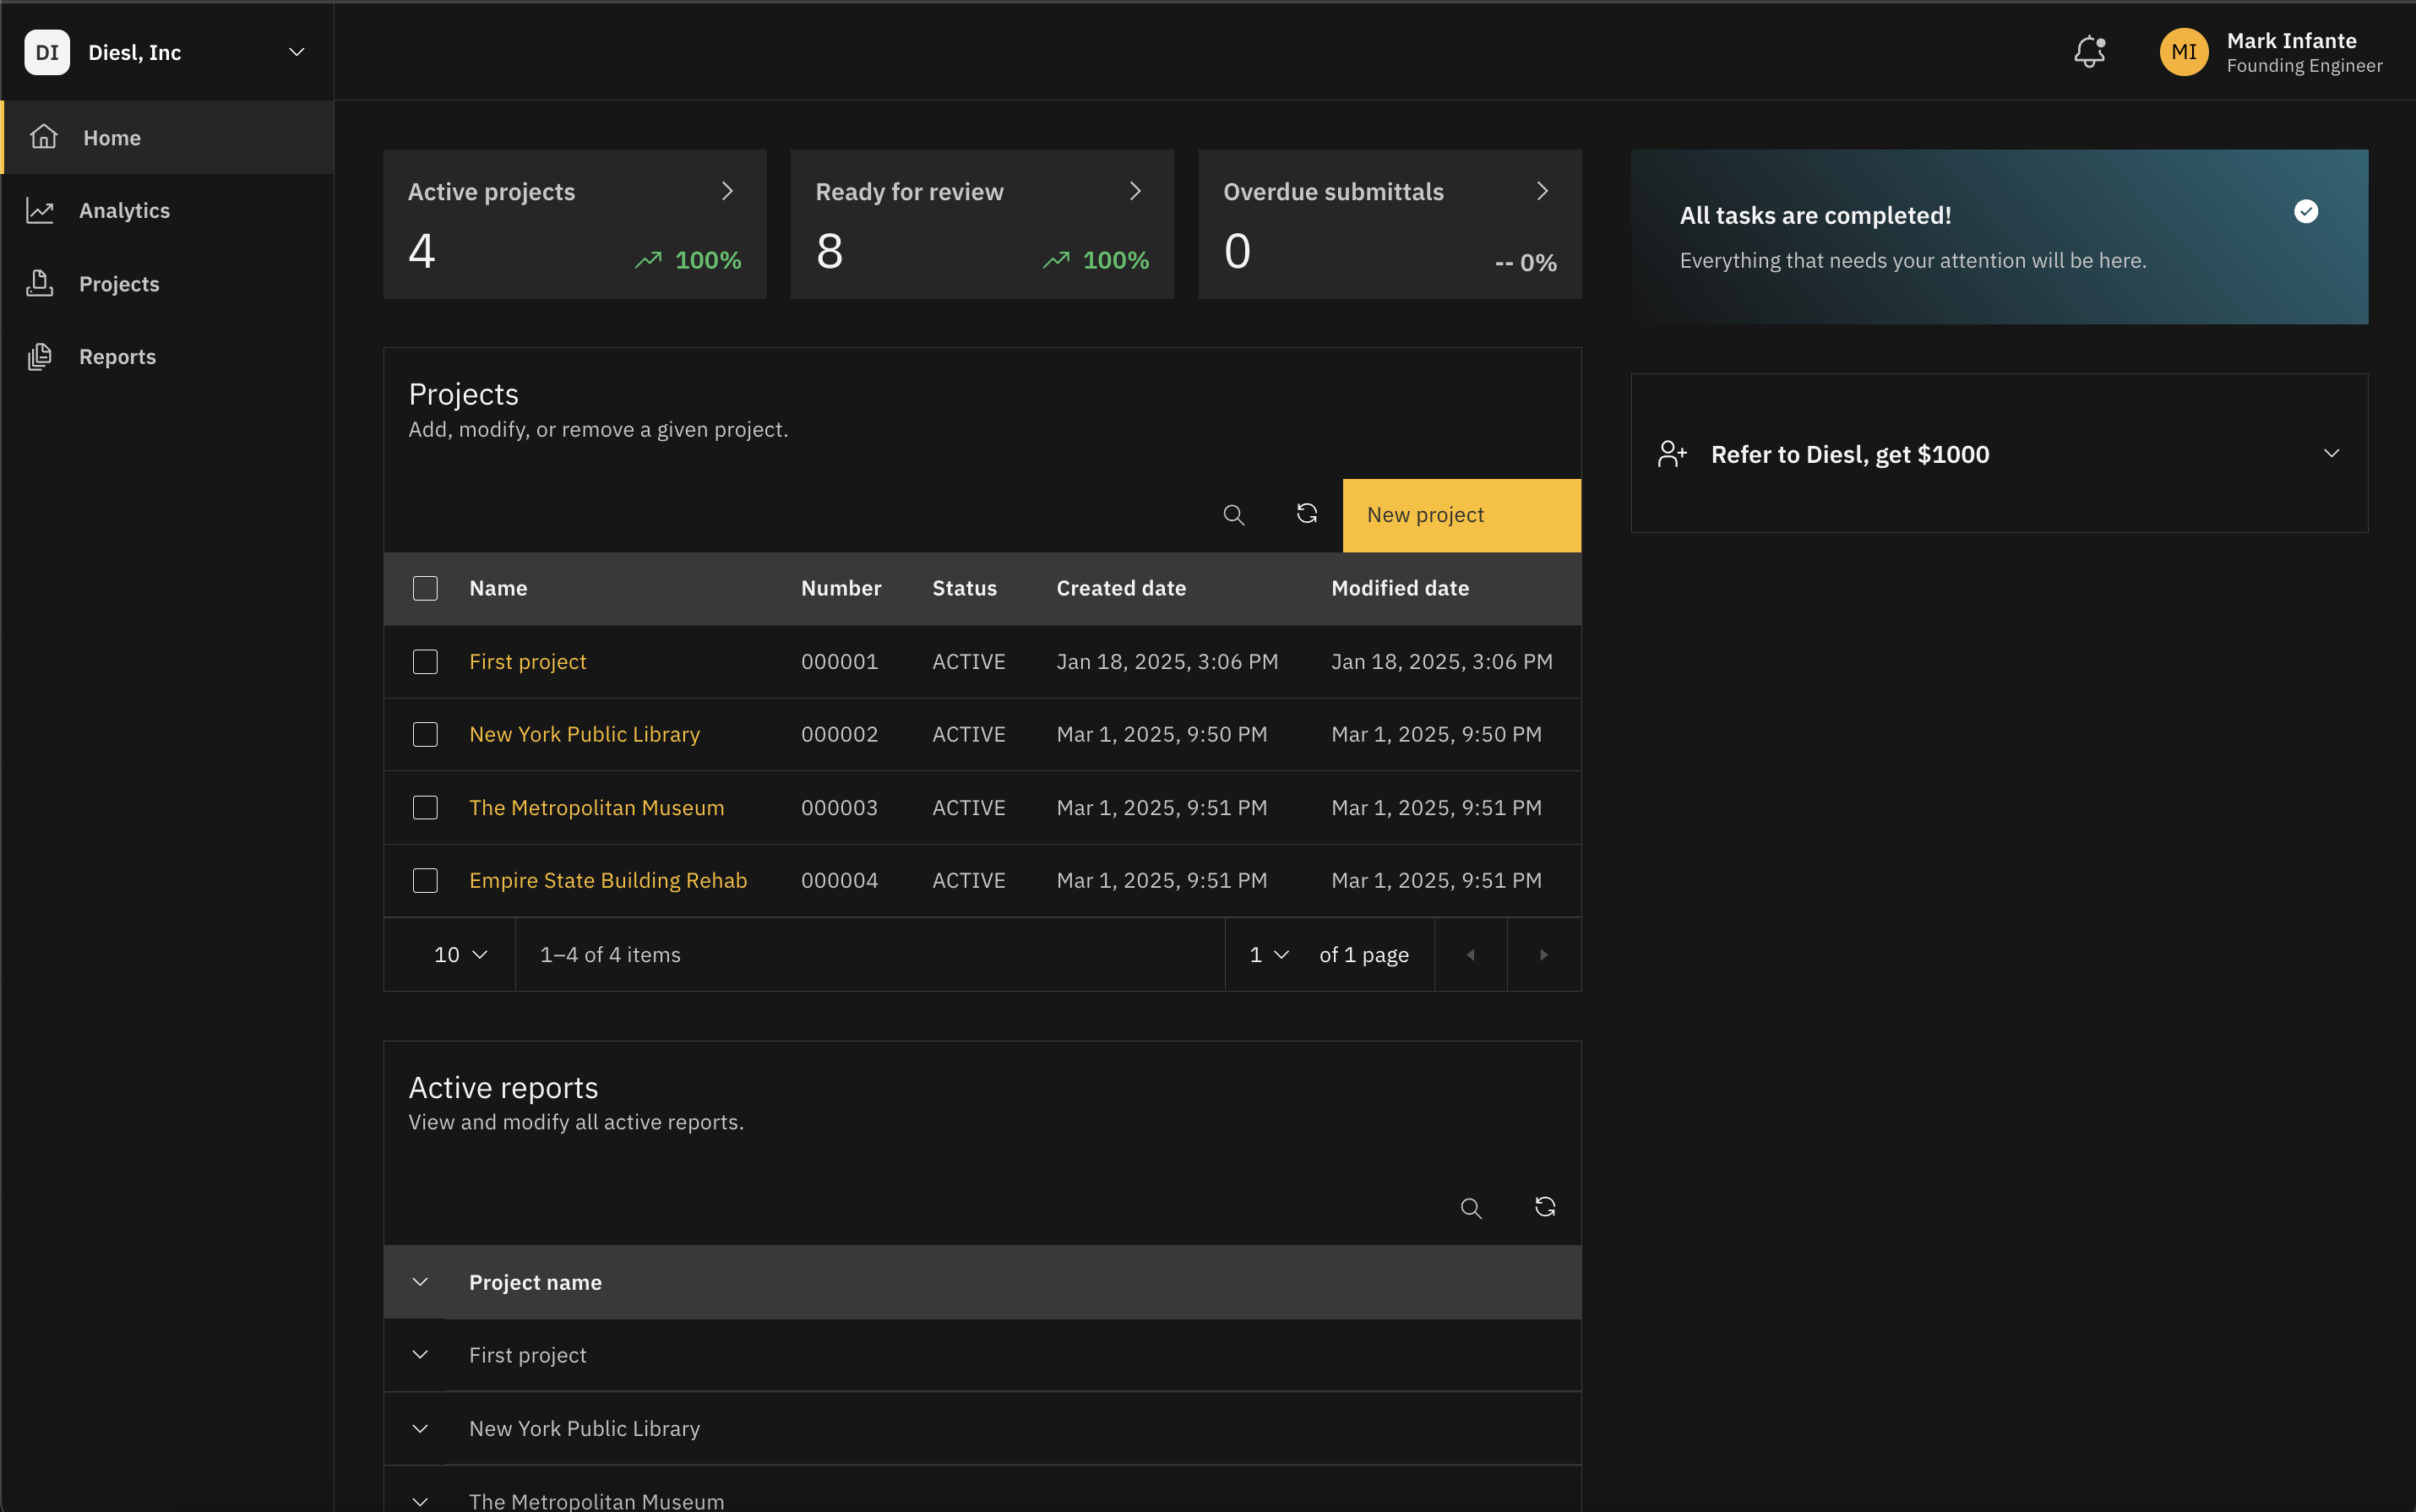This screenshot has width=2416, height=1512.
Task: Search projects with magnifier icon
Action: [x=1234, y=515]
